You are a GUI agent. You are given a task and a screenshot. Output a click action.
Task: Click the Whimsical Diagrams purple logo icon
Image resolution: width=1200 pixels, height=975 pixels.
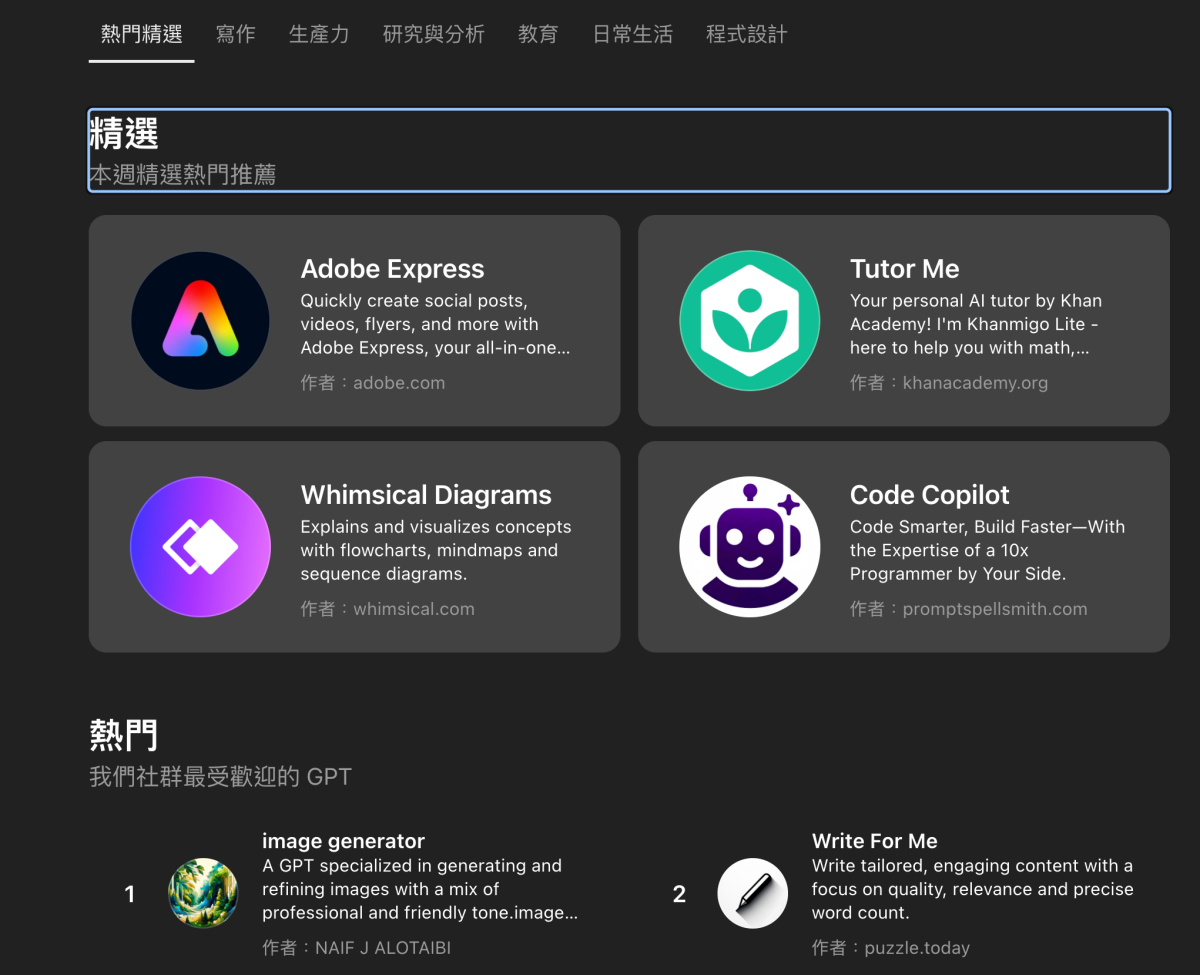tap(200, 546)
